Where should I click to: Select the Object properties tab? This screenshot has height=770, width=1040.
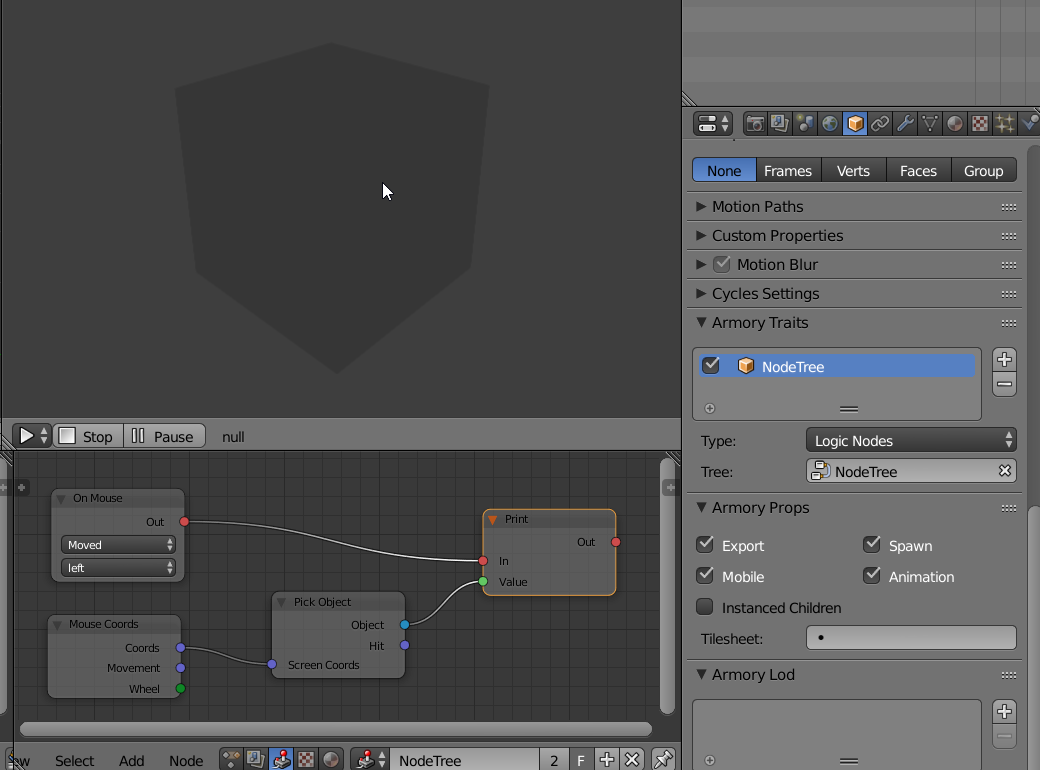coord(855,123)
